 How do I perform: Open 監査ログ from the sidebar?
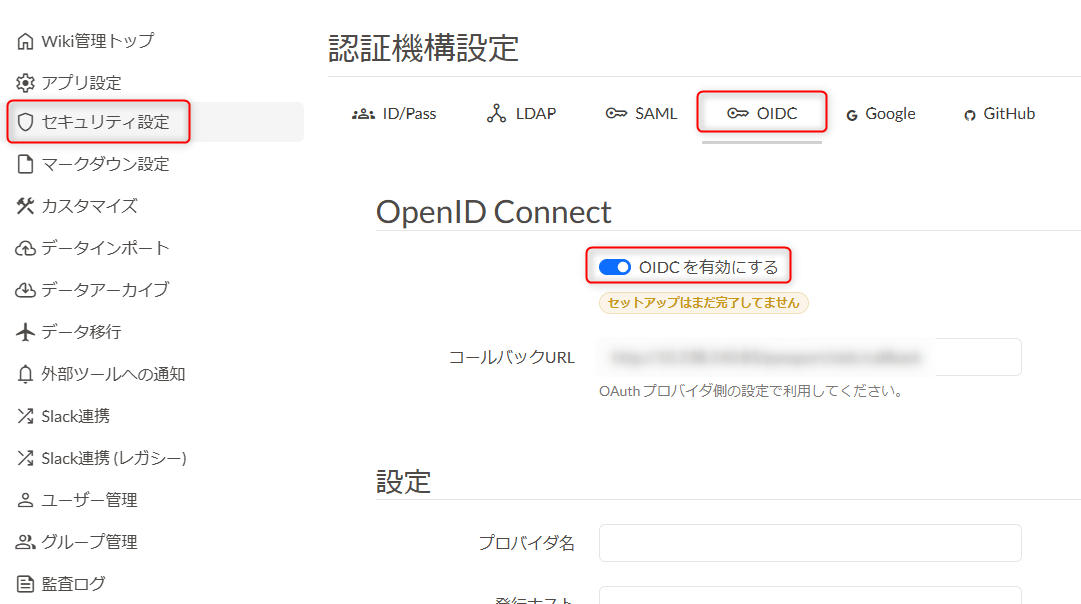(x=73, y=584)
